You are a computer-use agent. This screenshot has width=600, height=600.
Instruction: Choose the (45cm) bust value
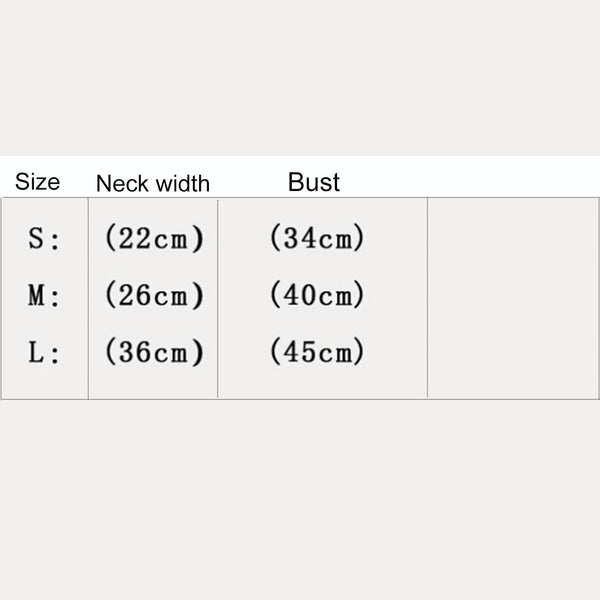317,353
